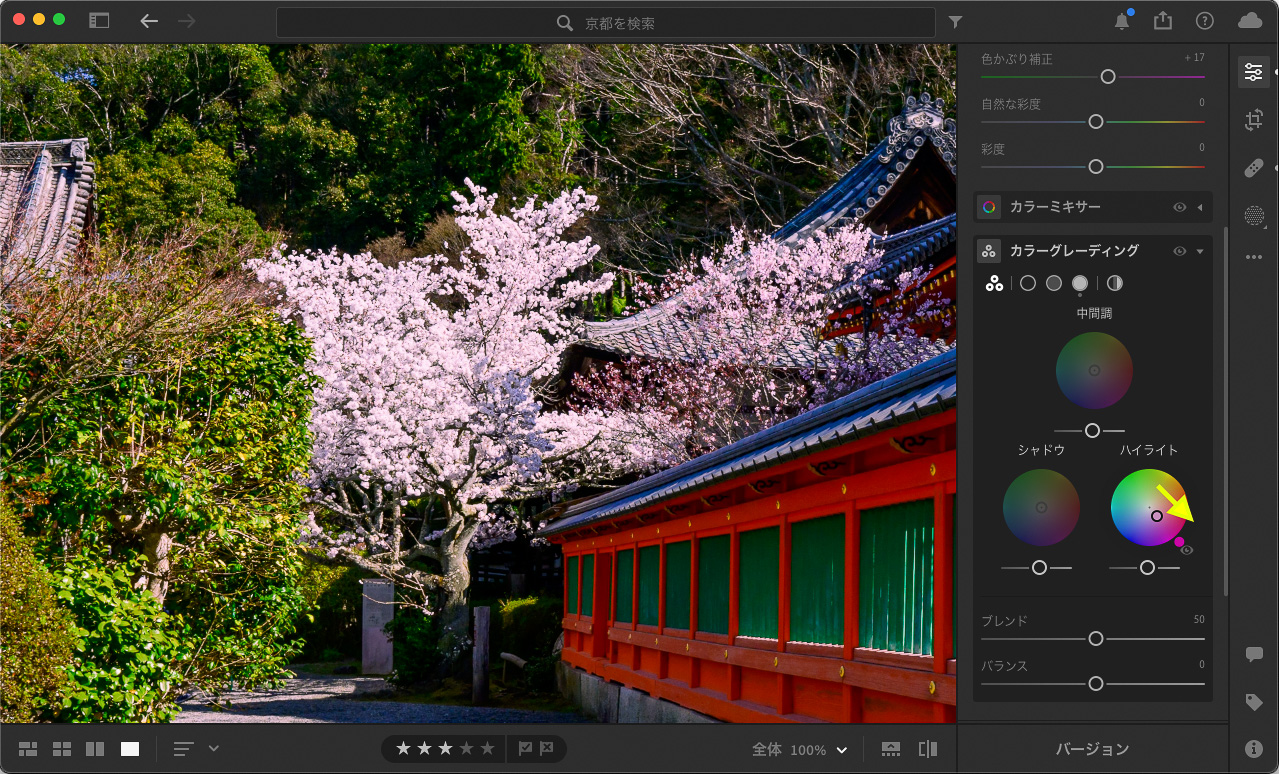
Task: Open the notifications bell
Action: pyautogui.click(x=1122, y=21)
